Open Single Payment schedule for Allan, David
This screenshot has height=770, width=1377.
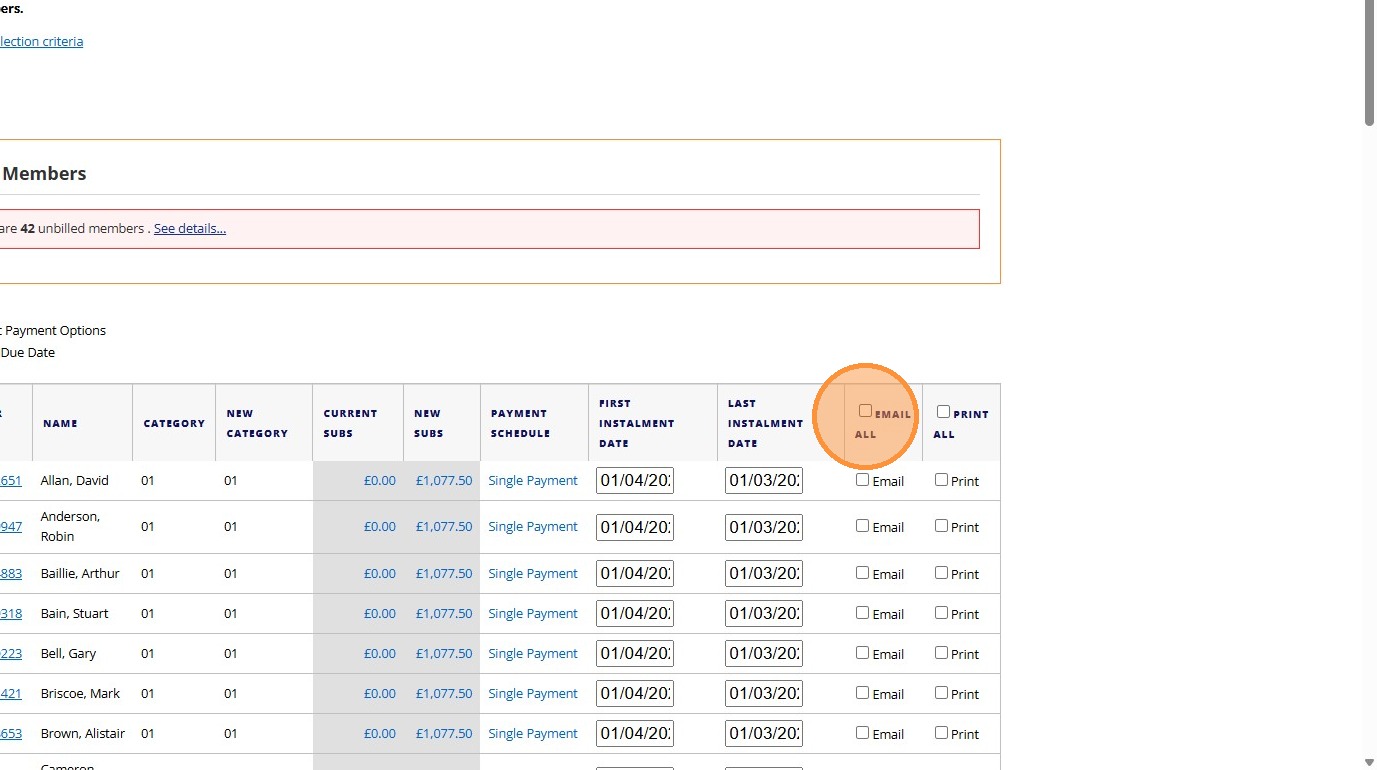pos(533,480)
